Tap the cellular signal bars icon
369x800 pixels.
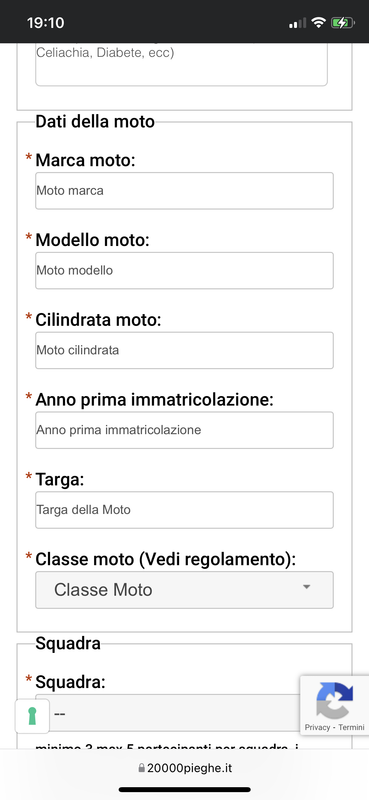coord(298,23)
